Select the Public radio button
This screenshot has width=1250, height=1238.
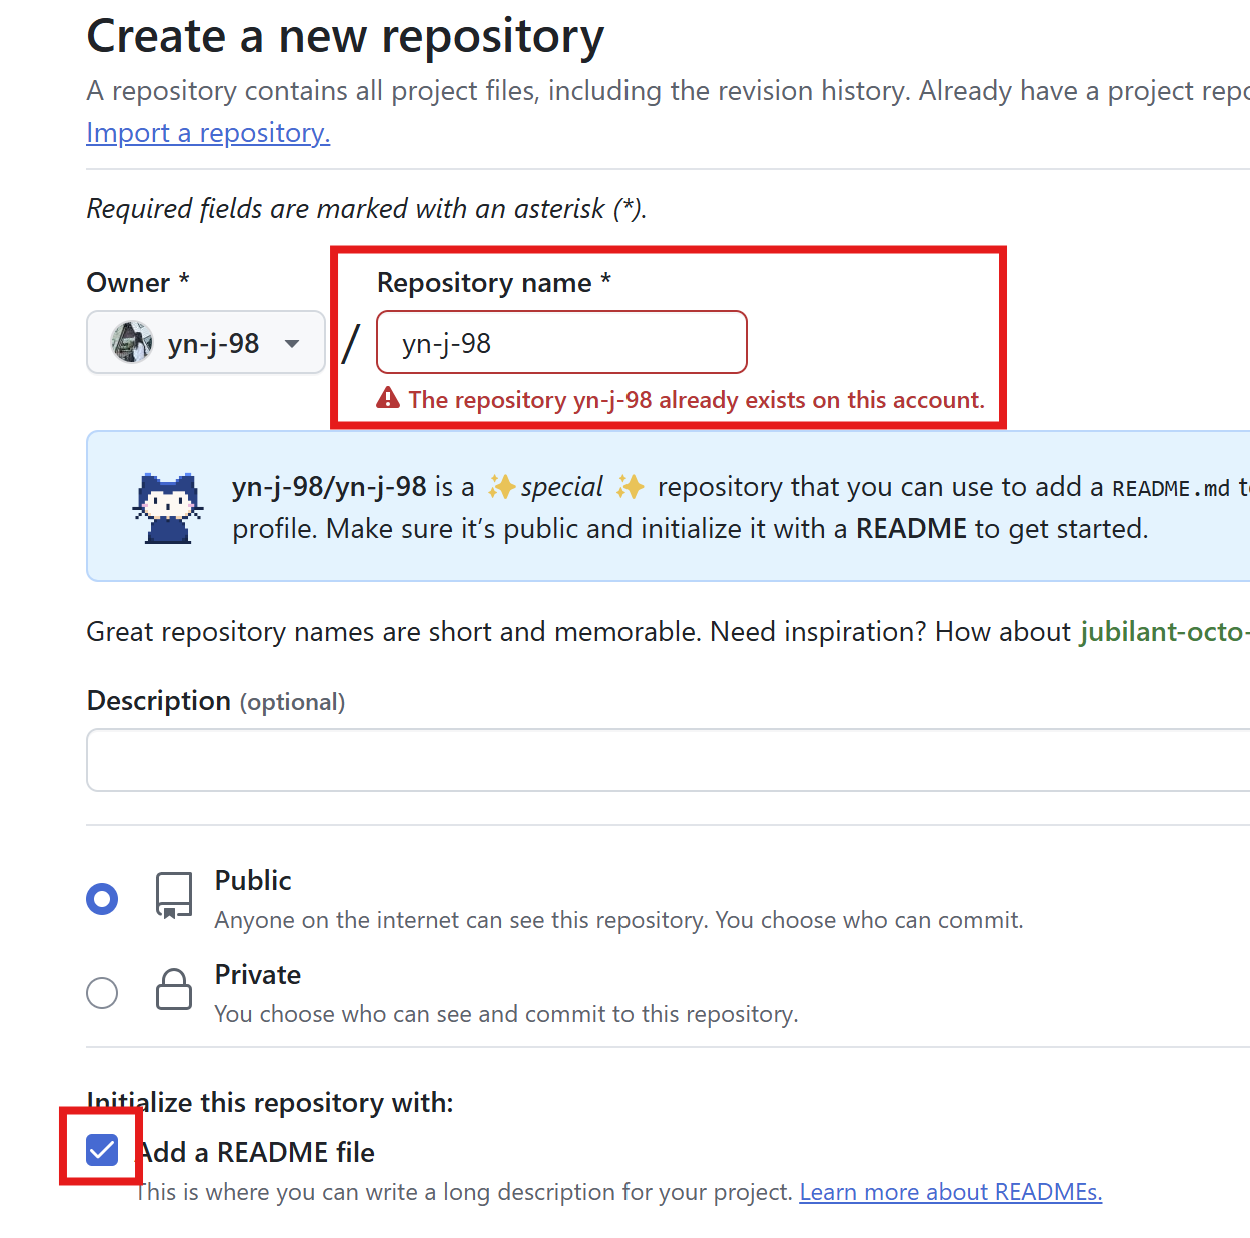click(x=102, y=899)
